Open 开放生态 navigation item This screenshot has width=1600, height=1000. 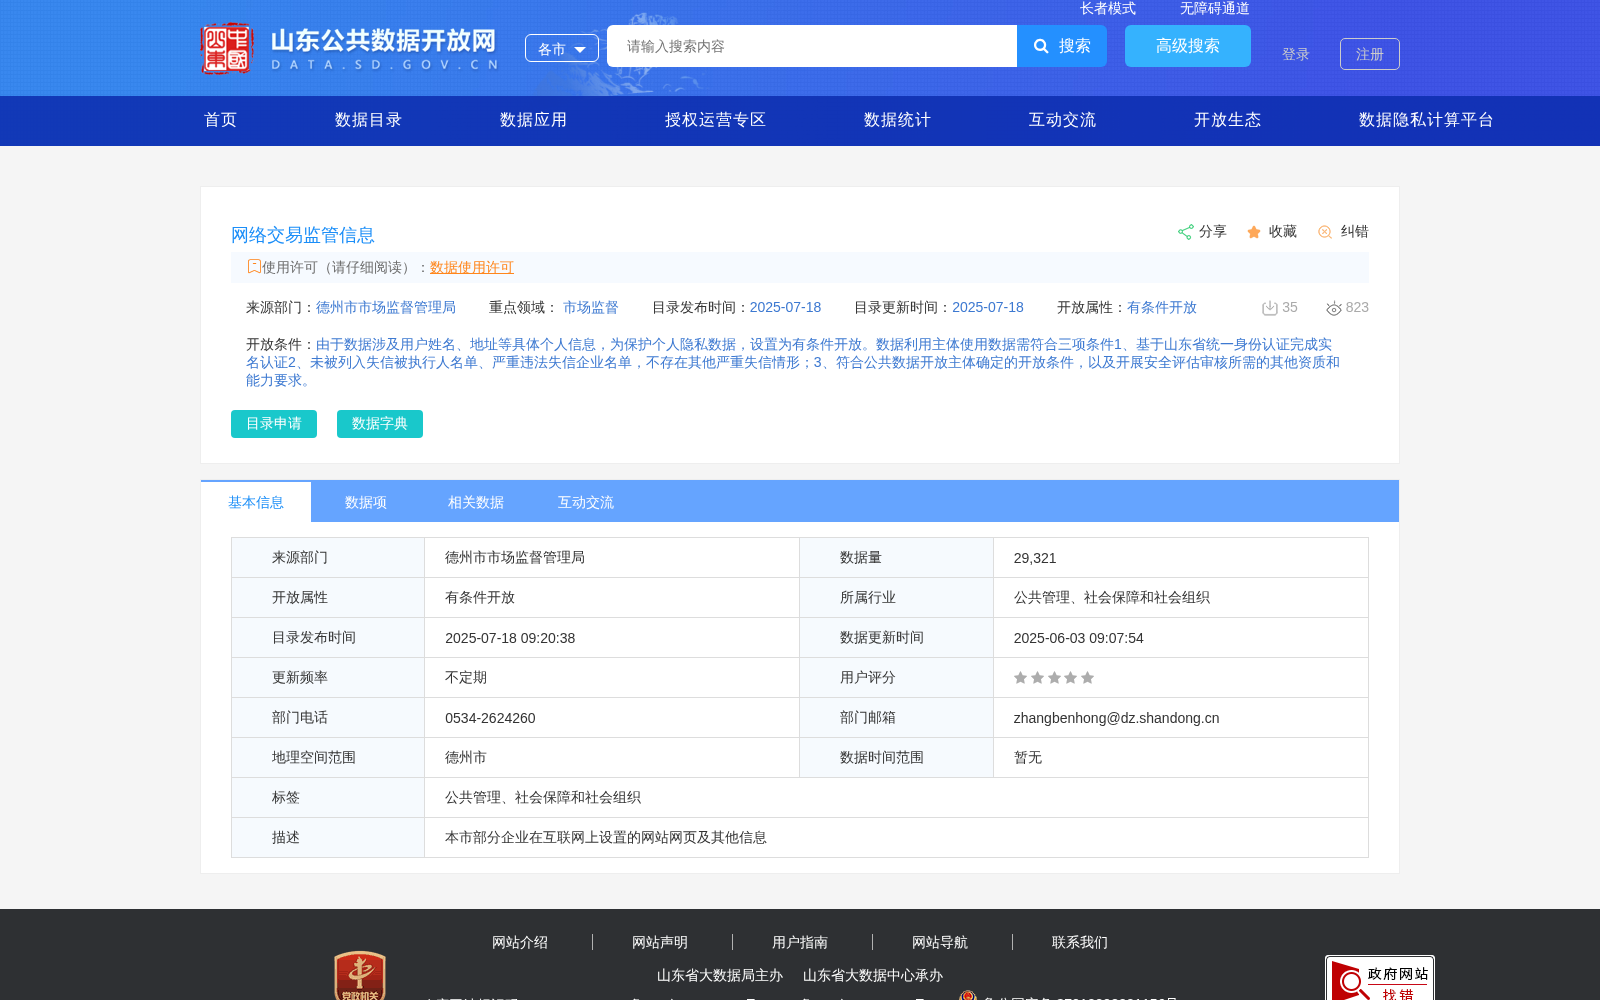coord(1227,120)
